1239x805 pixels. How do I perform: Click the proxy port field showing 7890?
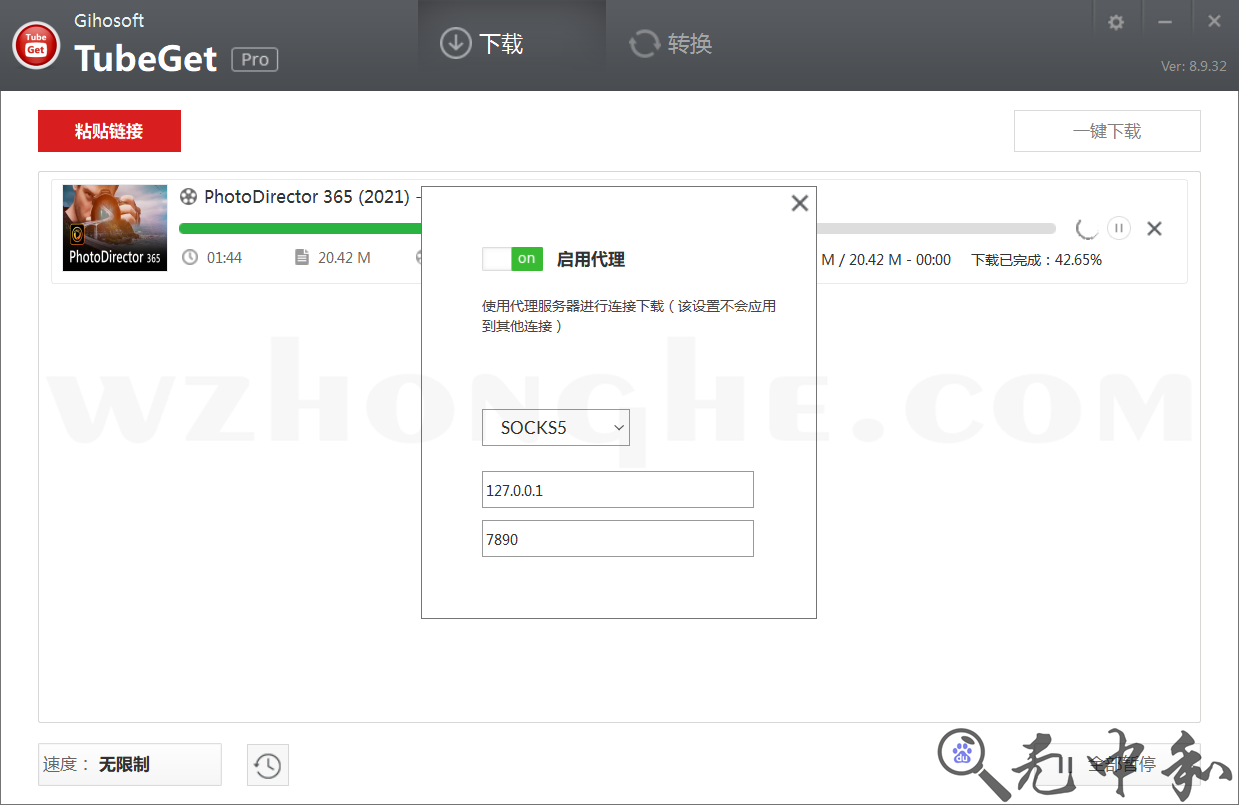[x=617, y=539]
